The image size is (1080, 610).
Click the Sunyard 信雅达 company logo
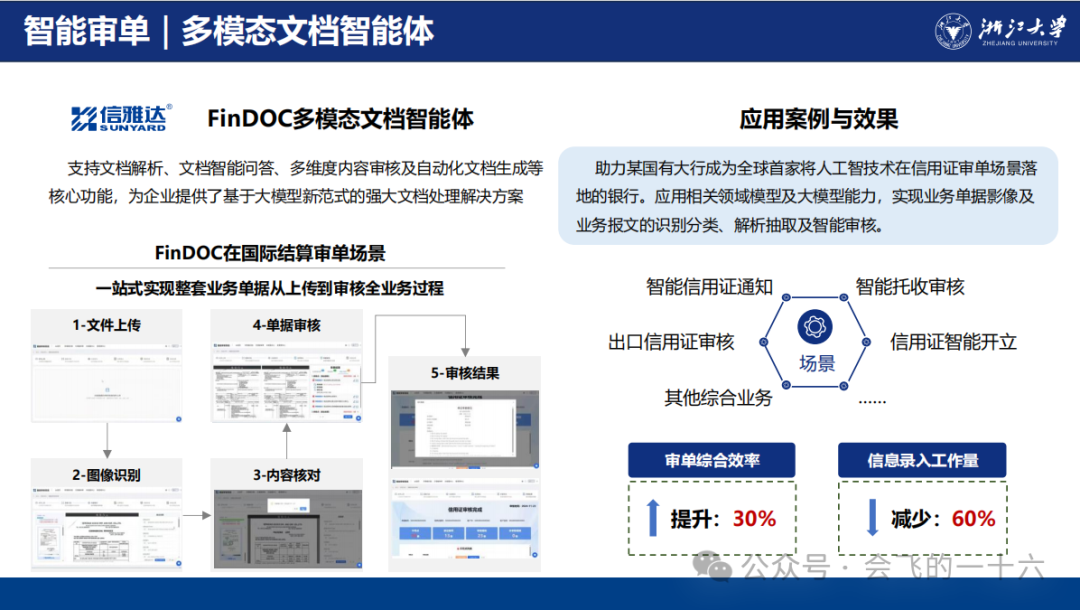[x=121, y=118]
